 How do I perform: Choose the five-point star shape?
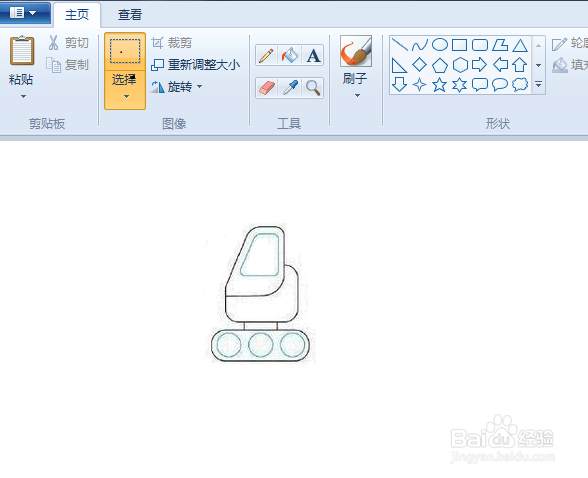[x=440, y=85]
